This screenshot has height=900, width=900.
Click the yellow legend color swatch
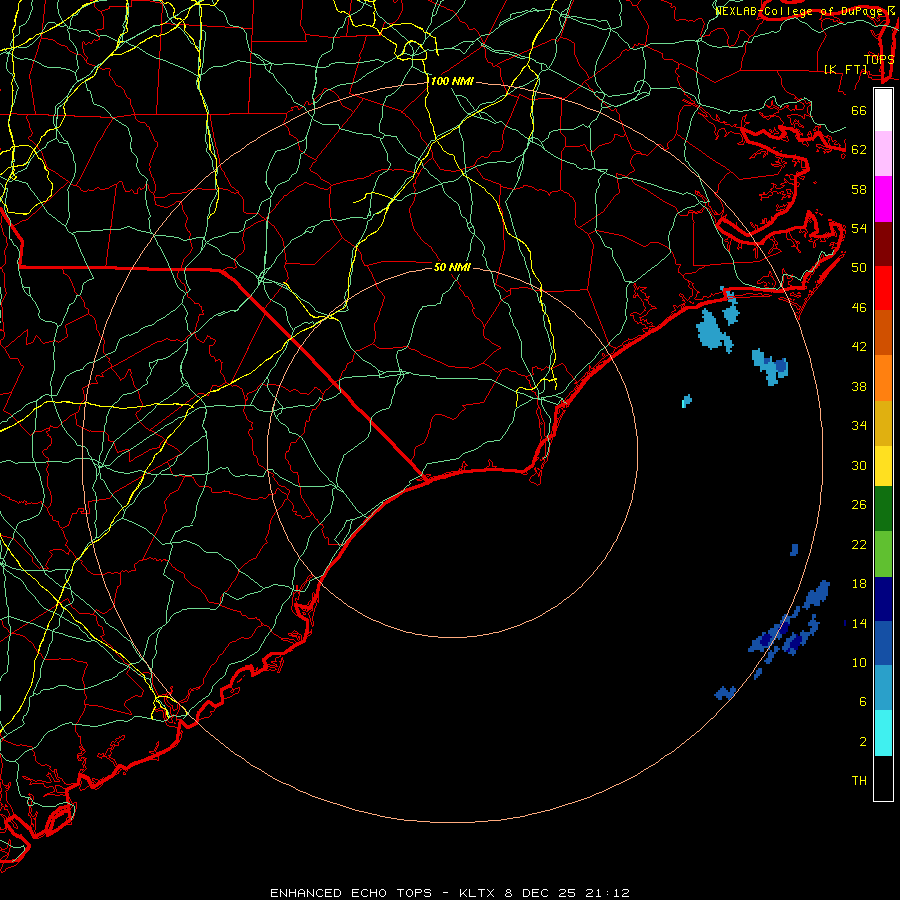point(883,466)
